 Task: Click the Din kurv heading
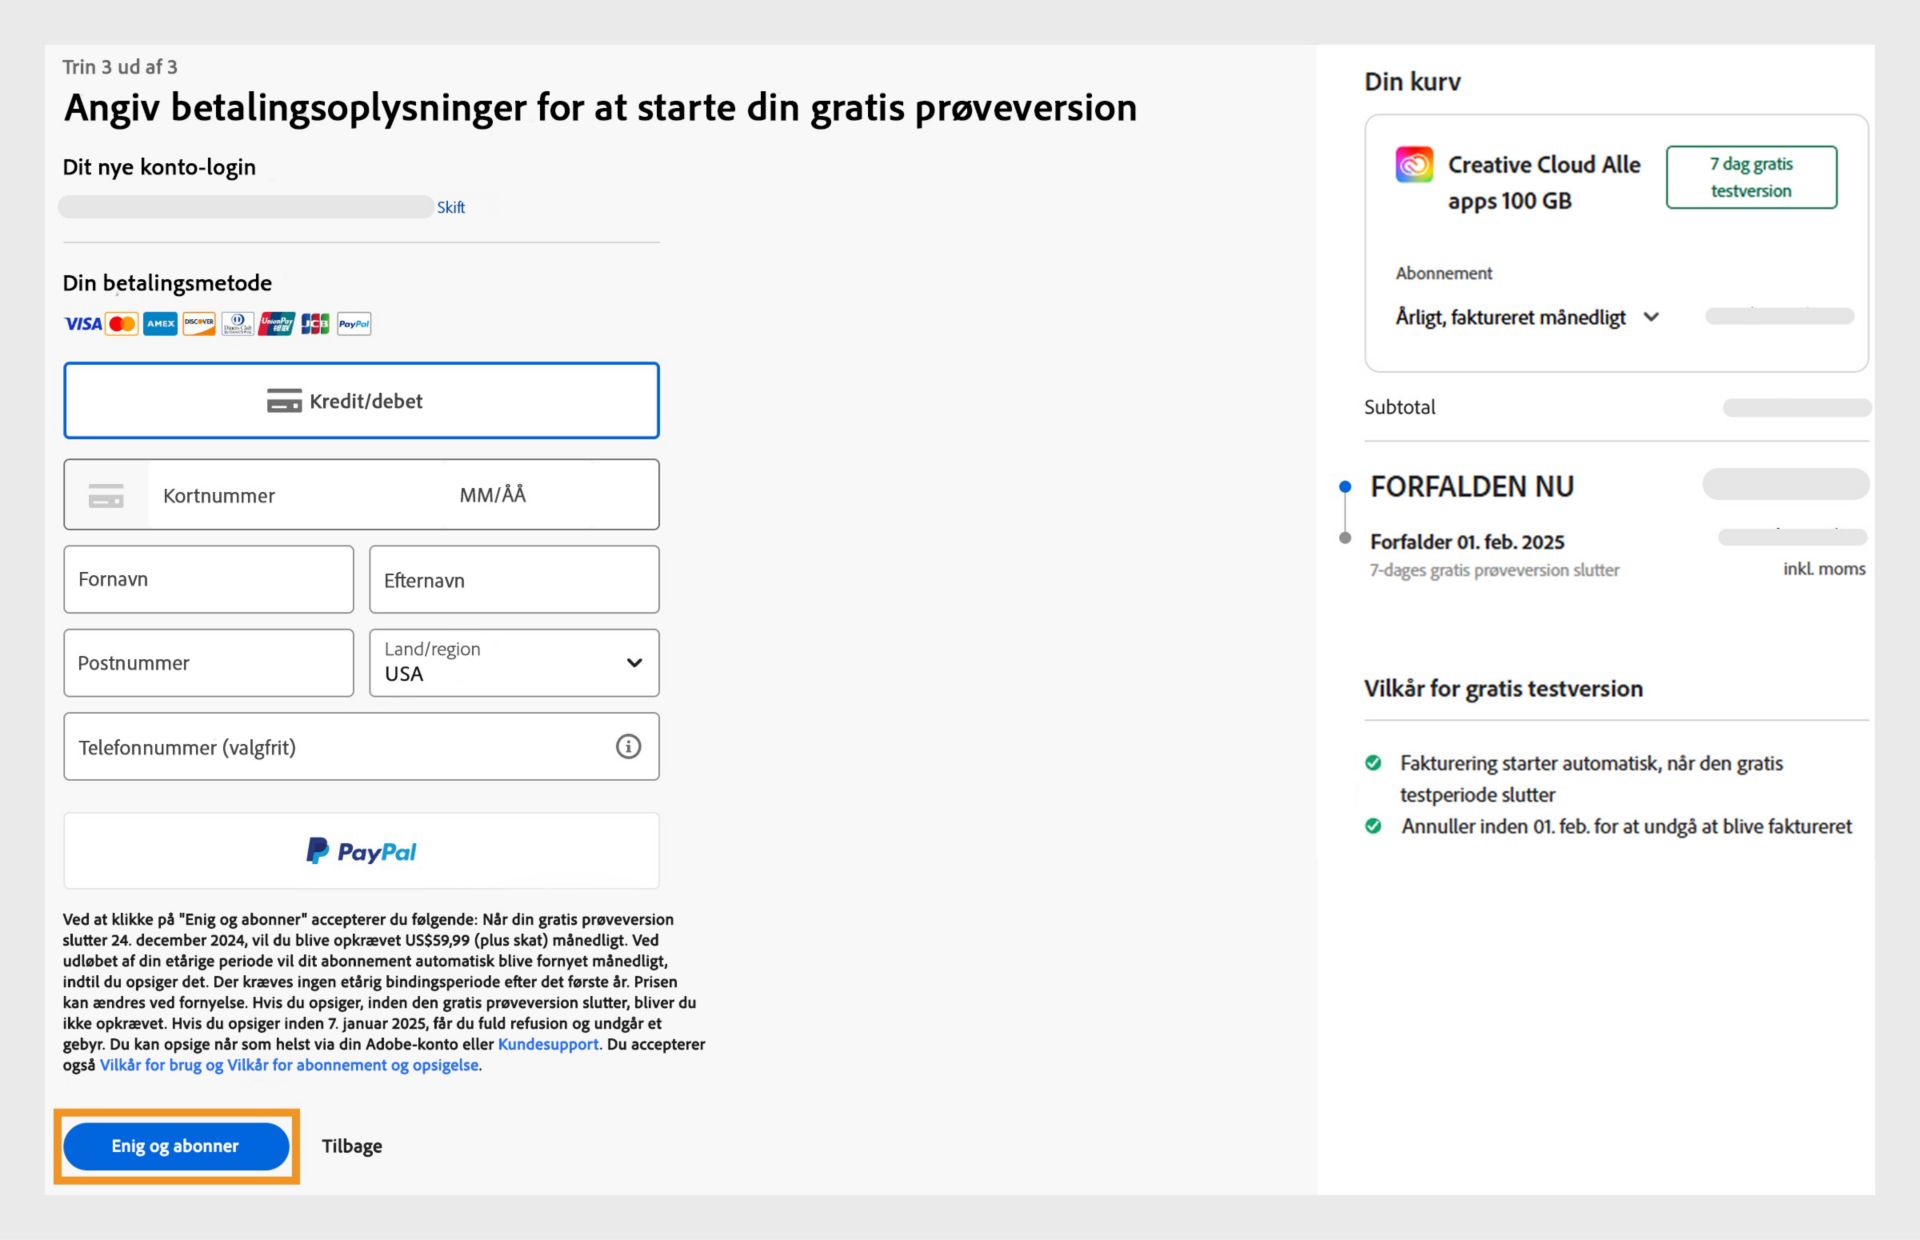(1412, 82)
